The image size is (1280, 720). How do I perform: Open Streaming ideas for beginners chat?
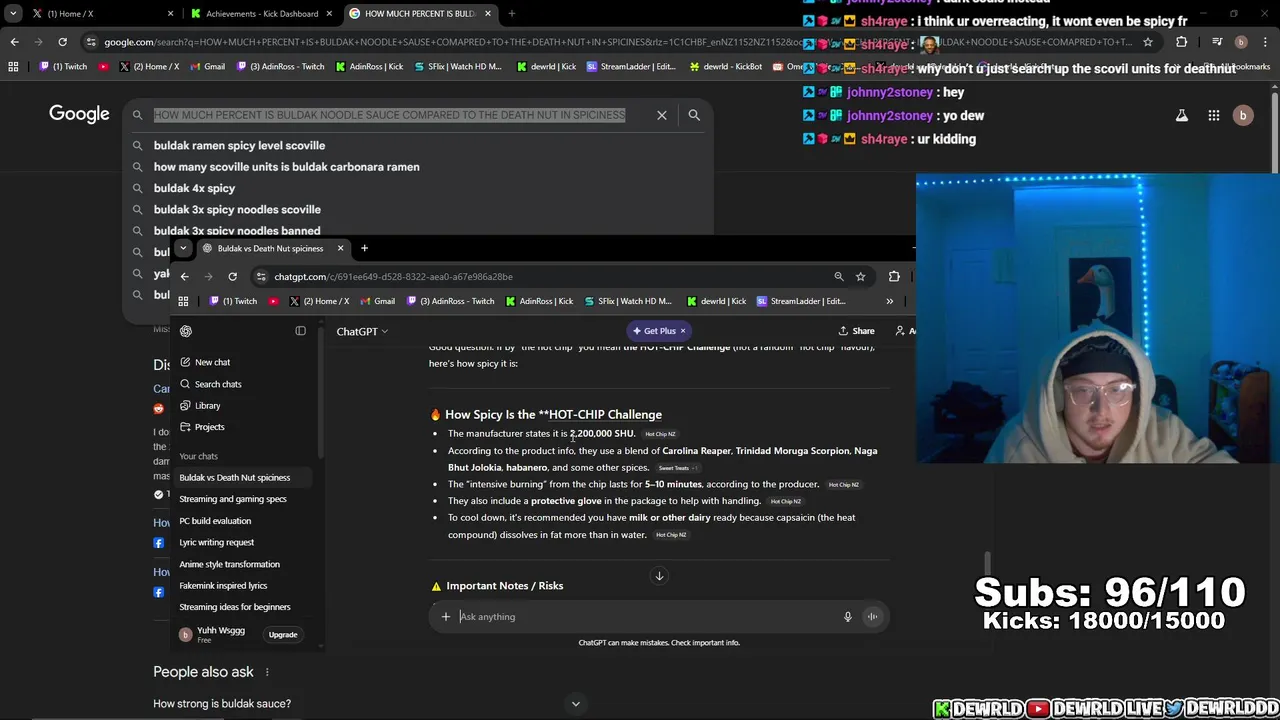coord(234,607)
